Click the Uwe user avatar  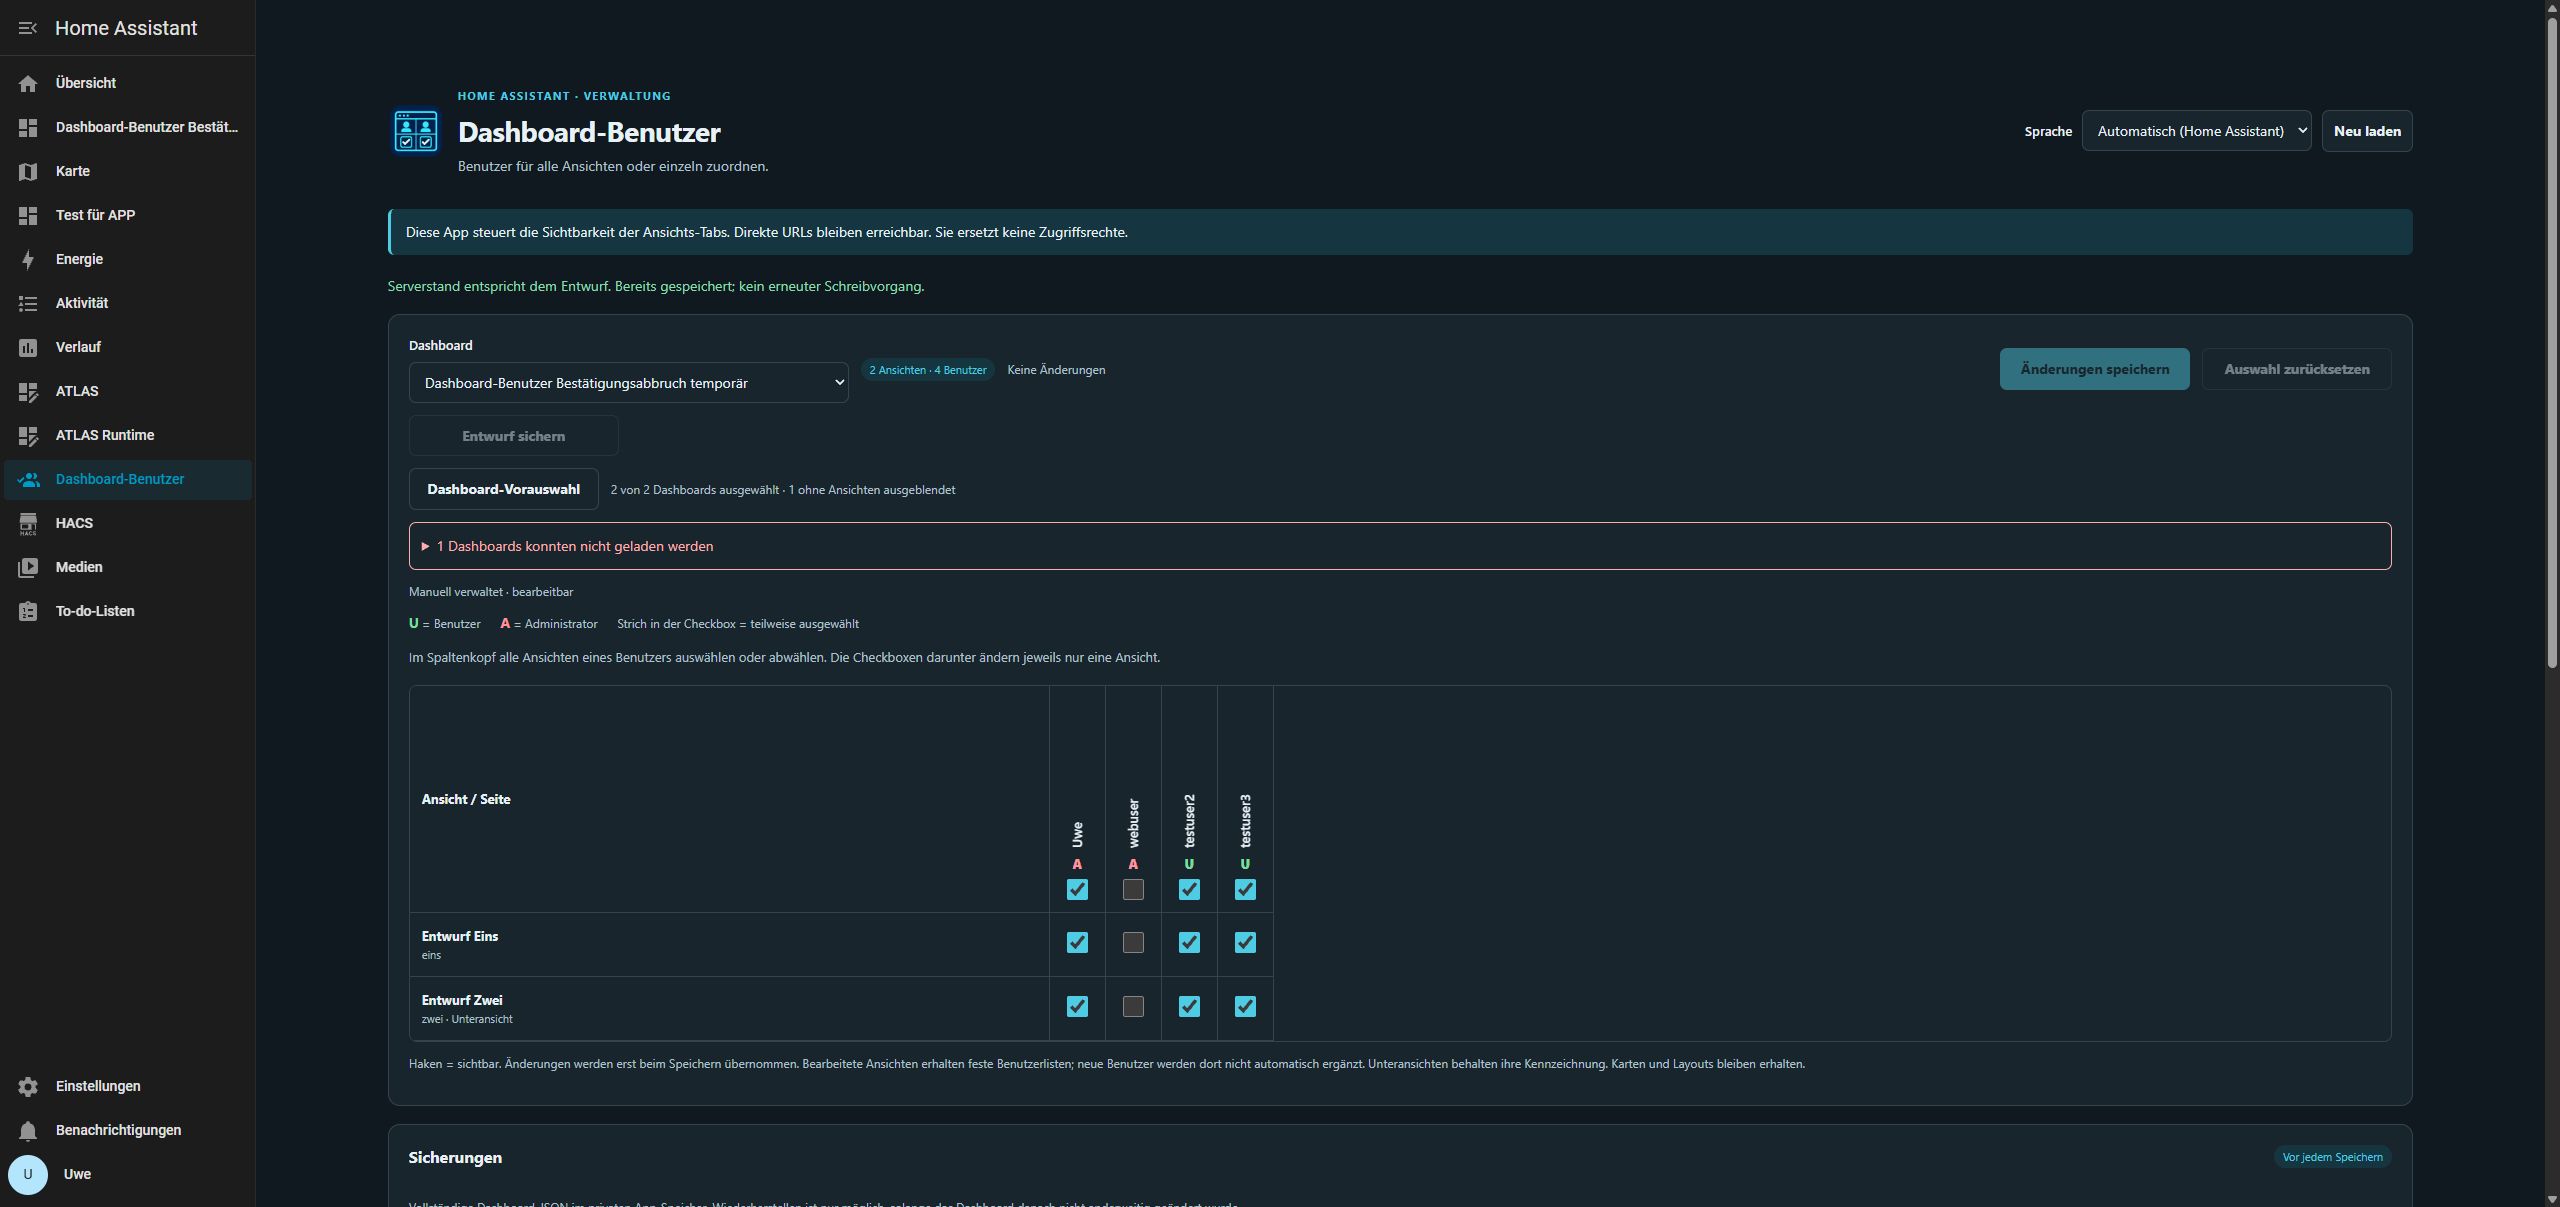(28, 1174)
